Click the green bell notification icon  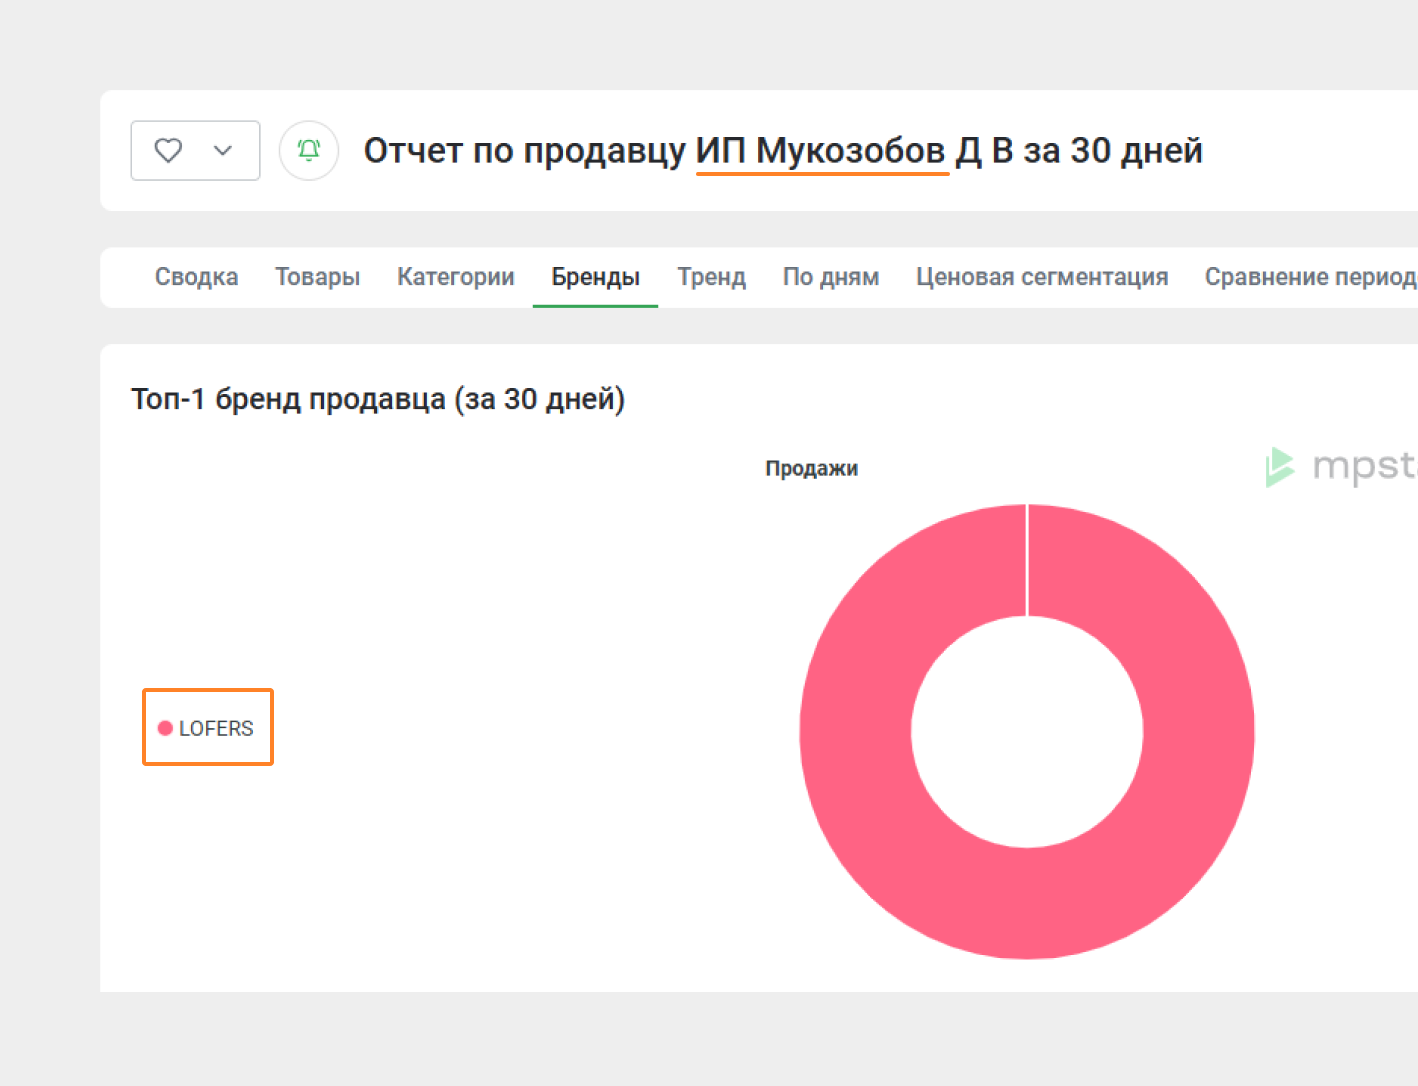tap(309, 150)
